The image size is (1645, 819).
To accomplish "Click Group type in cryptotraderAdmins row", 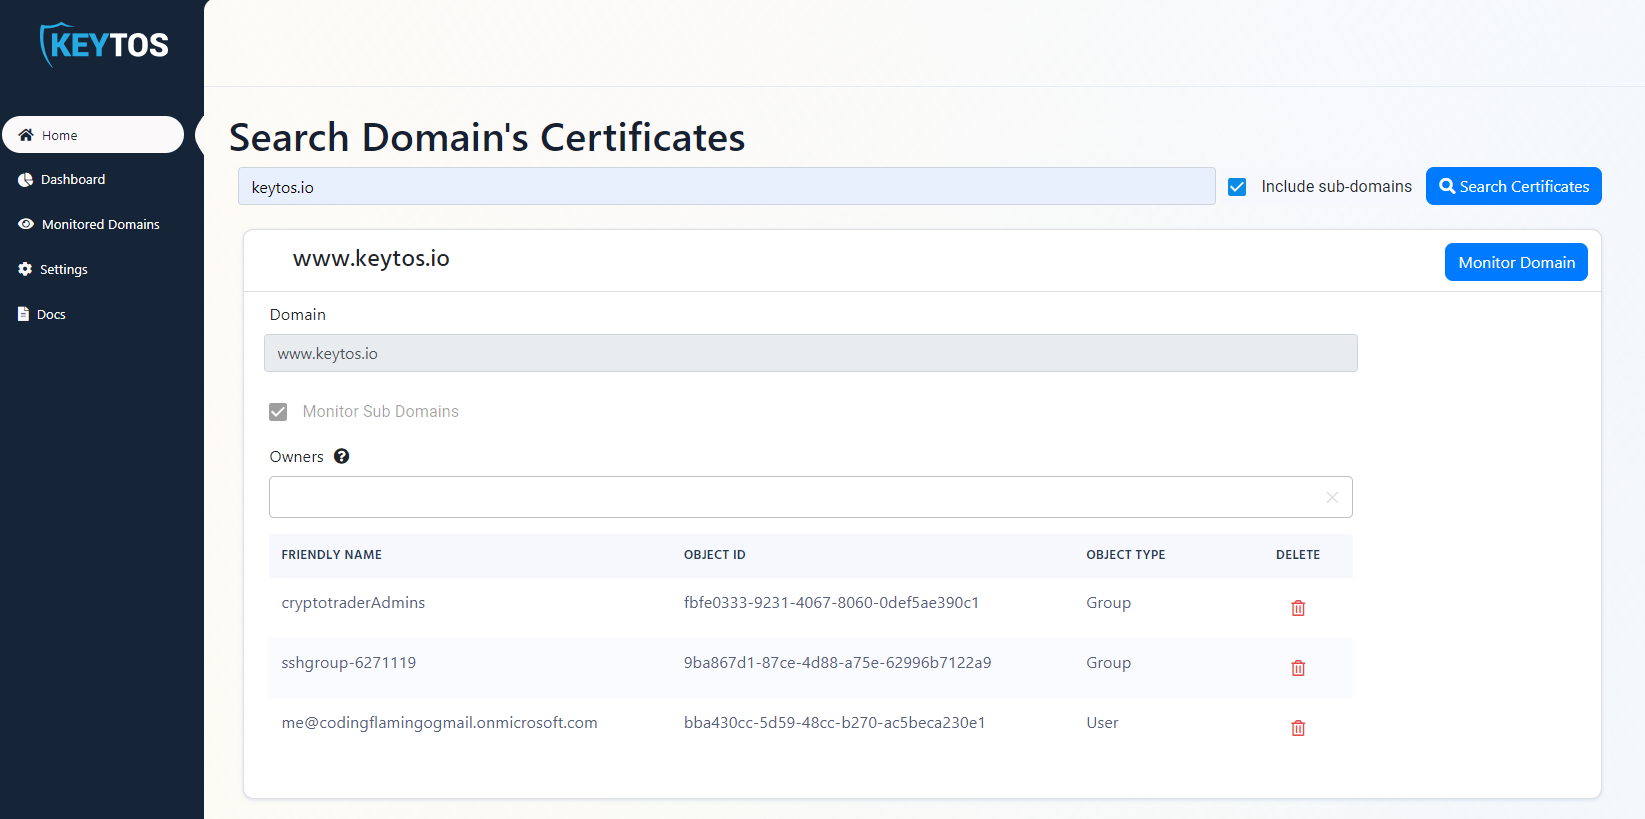I will tap(1108, 603).
